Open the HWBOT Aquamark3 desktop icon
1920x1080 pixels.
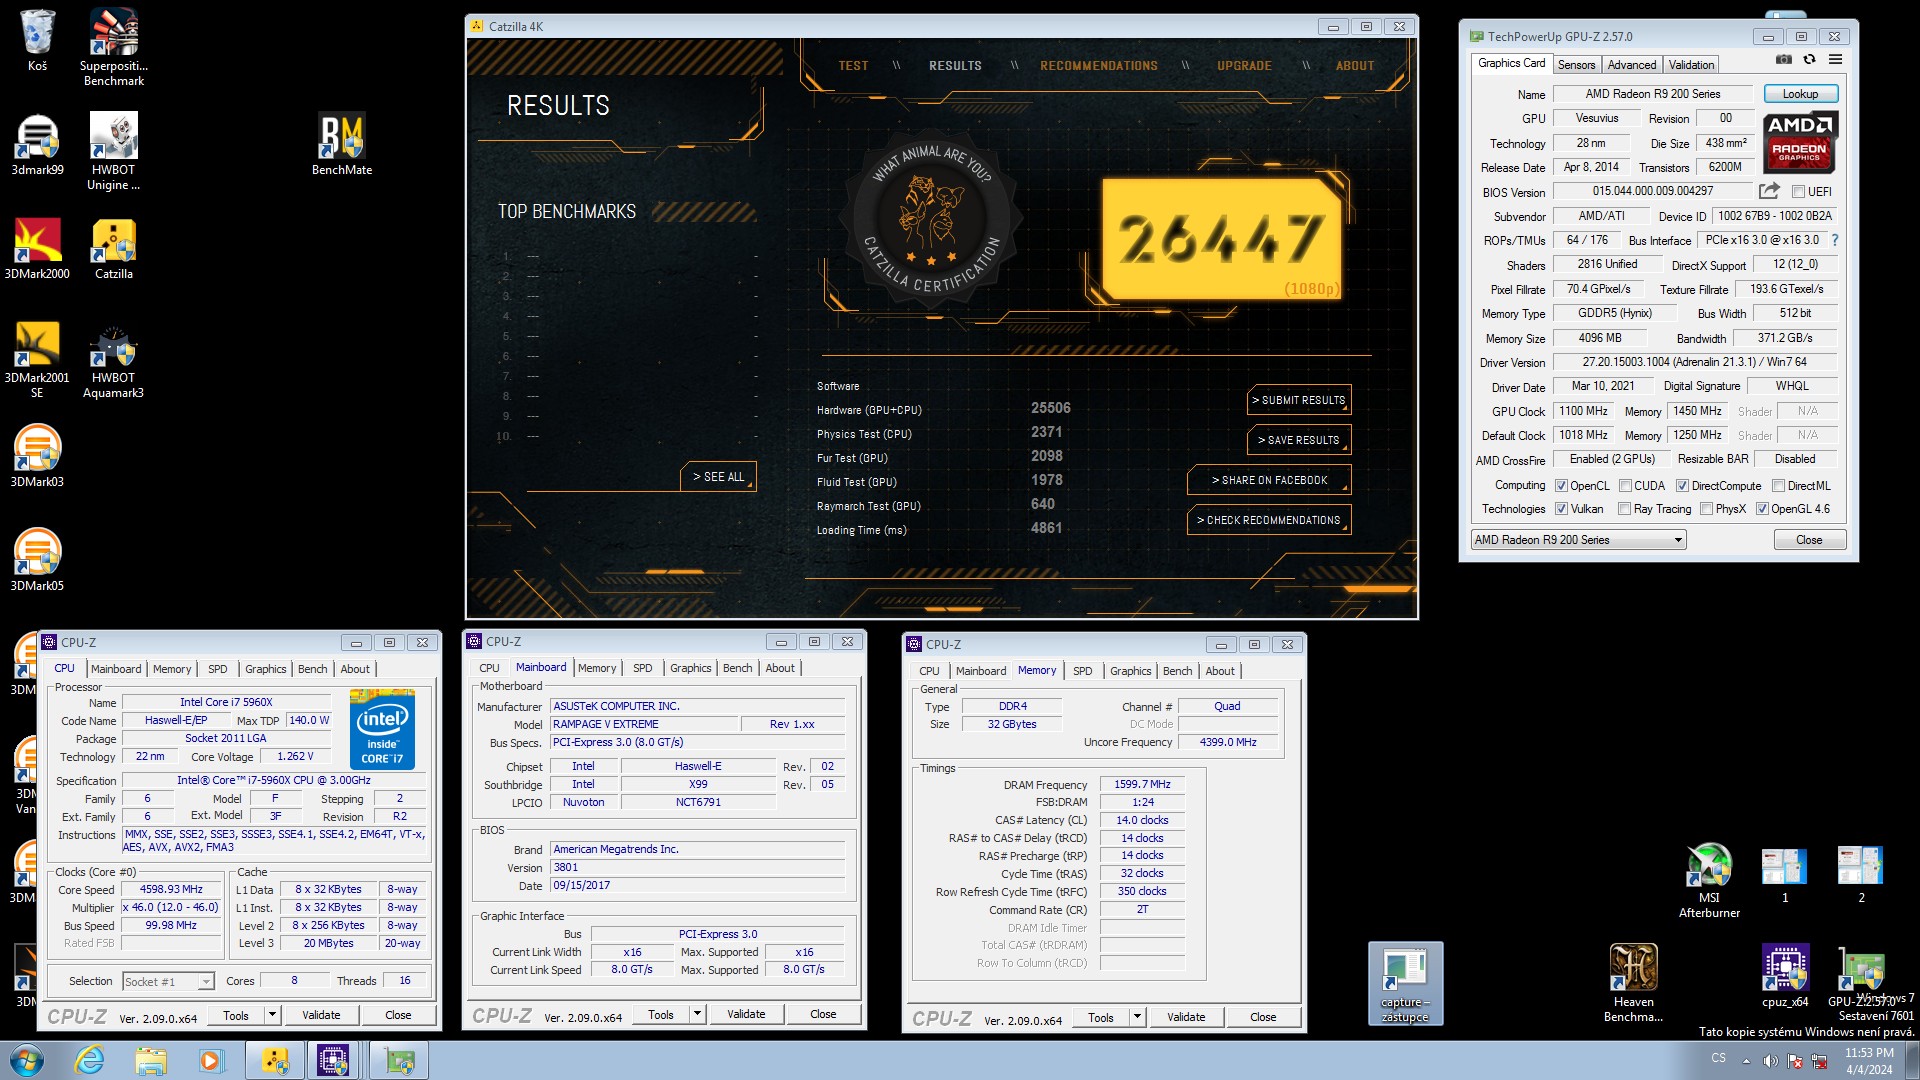tap(114, 360)
